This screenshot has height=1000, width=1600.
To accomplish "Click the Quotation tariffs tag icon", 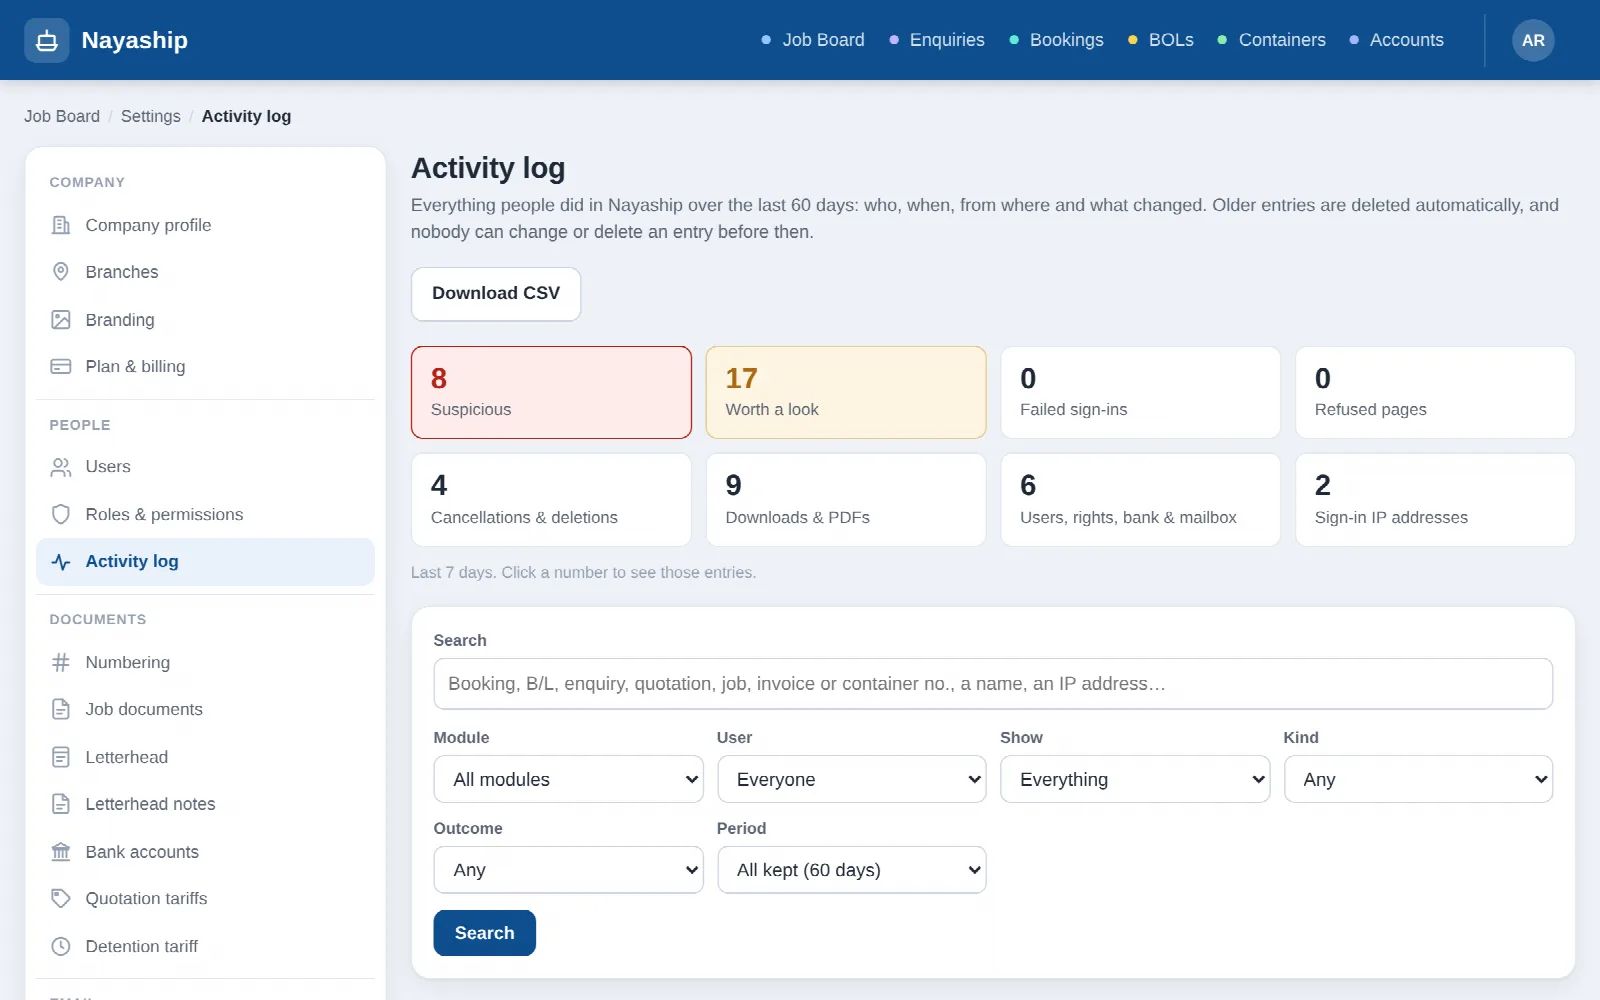I will [61, 899].
